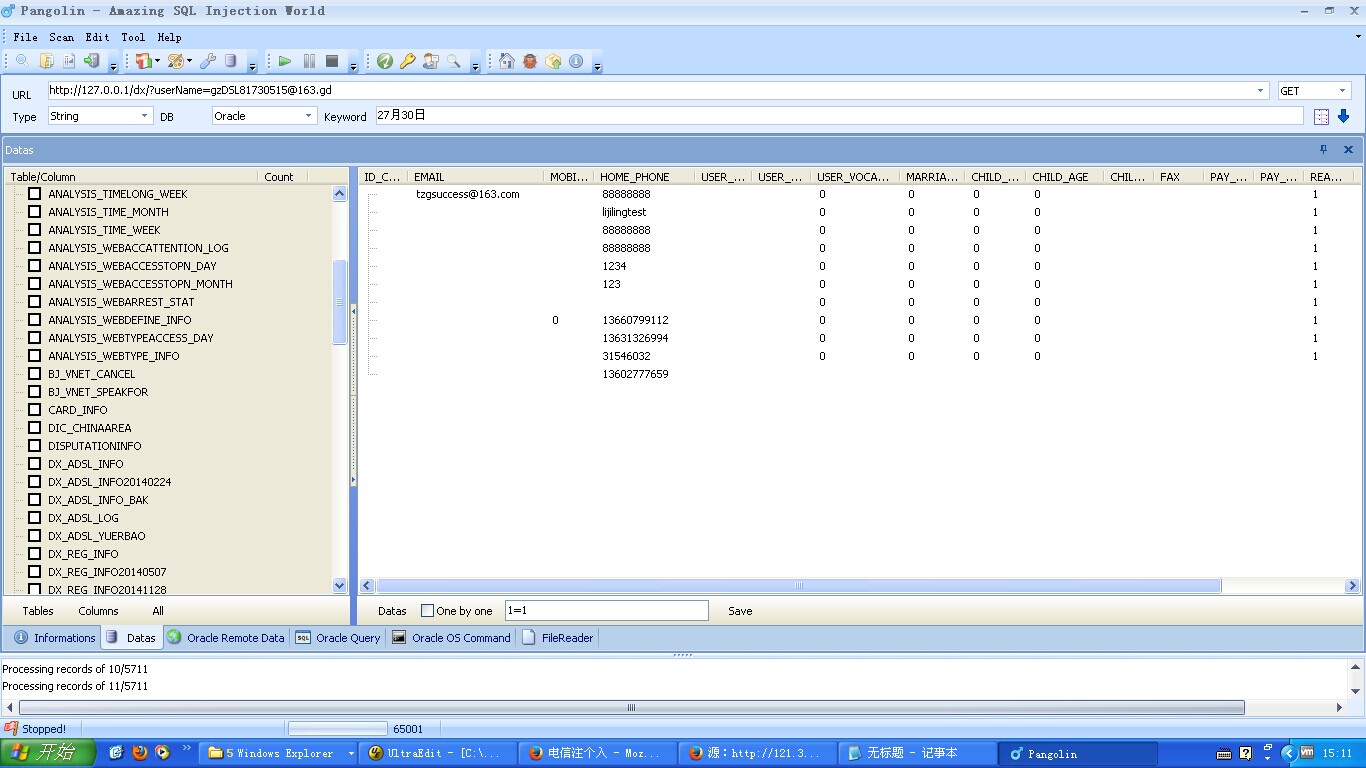Image resolution: width=1366 pixels, height=768 pixels.
Task: Open the DB Oracle dropdown
Action: pos(308,116)
